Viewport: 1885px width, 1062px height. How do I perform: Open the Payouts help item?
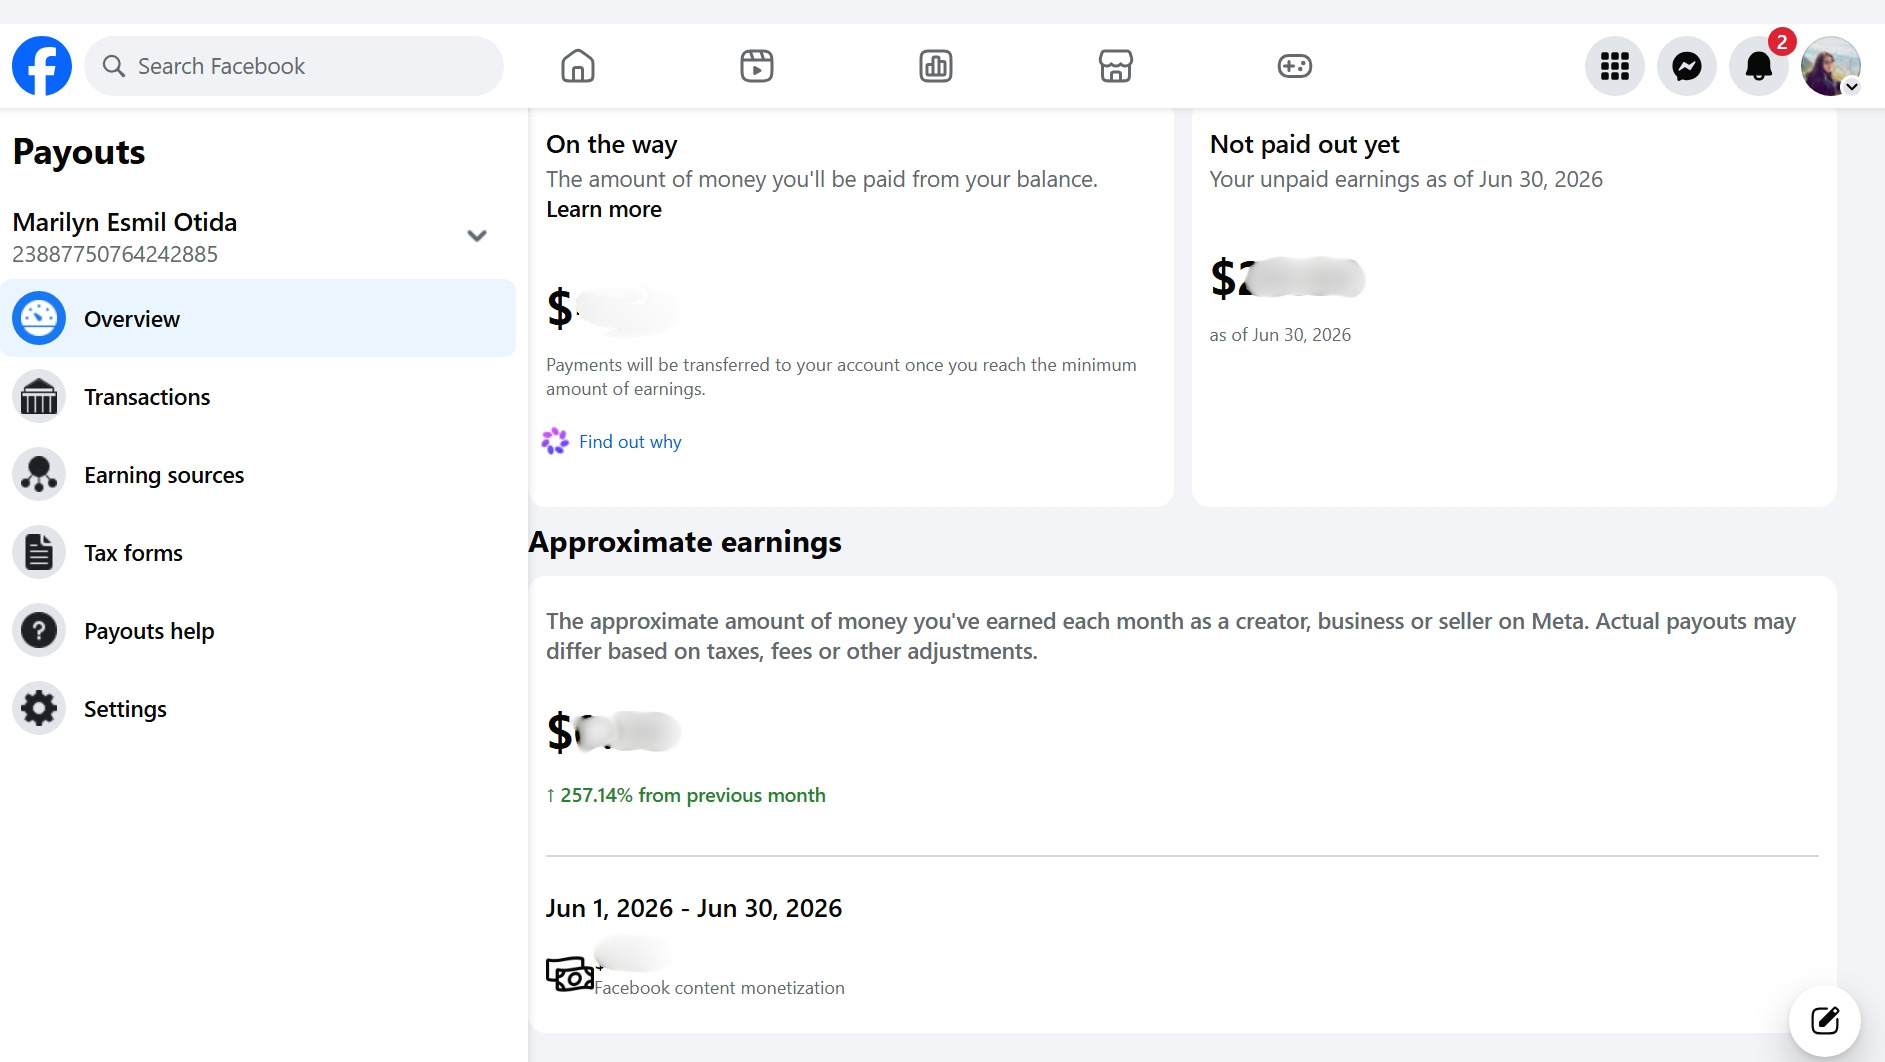tap(258, 631)
